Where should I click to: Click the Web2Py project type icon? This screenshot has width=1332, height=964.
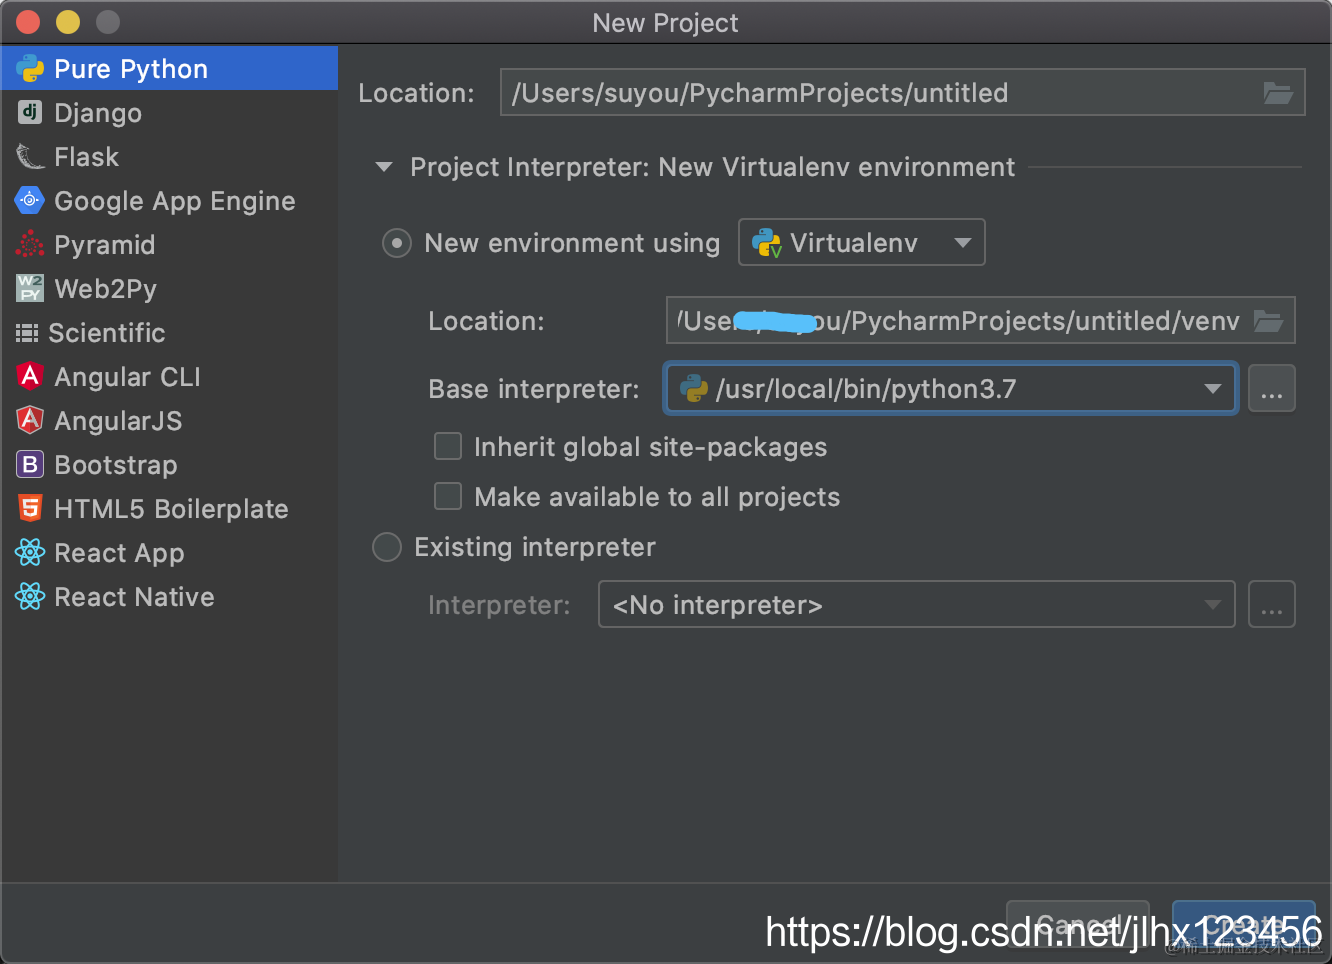click(x=30, y=289)
